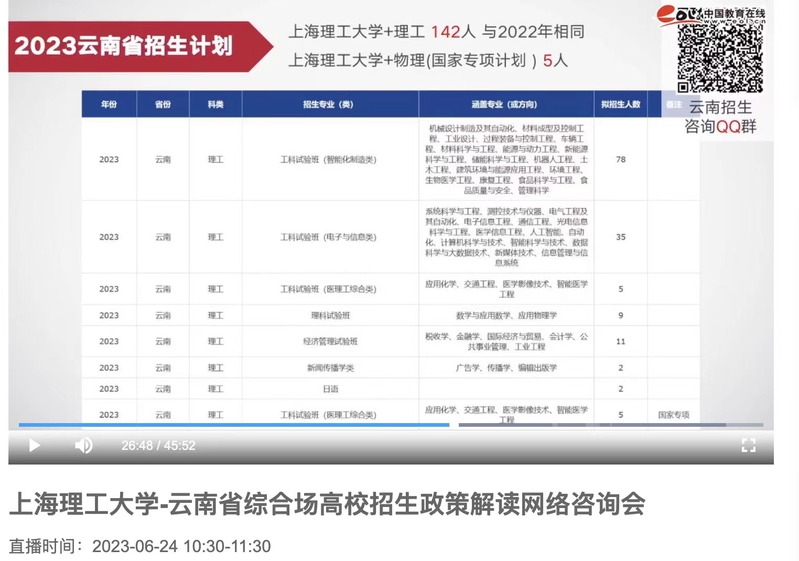The image size is (799, 561).
Task: Click the 国家专项 remark cell
Action: pyautogui.click(x=674, y=415)
